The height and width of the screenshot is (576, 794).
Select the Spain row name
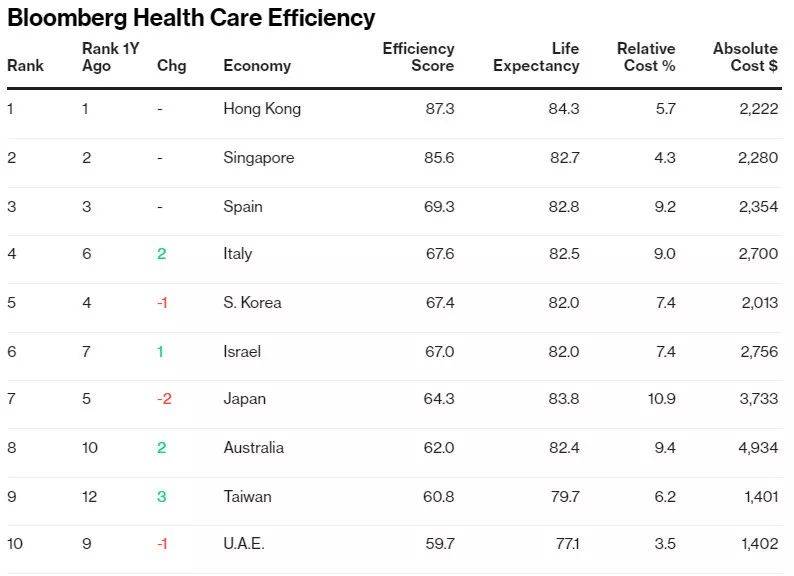point(243,207)
